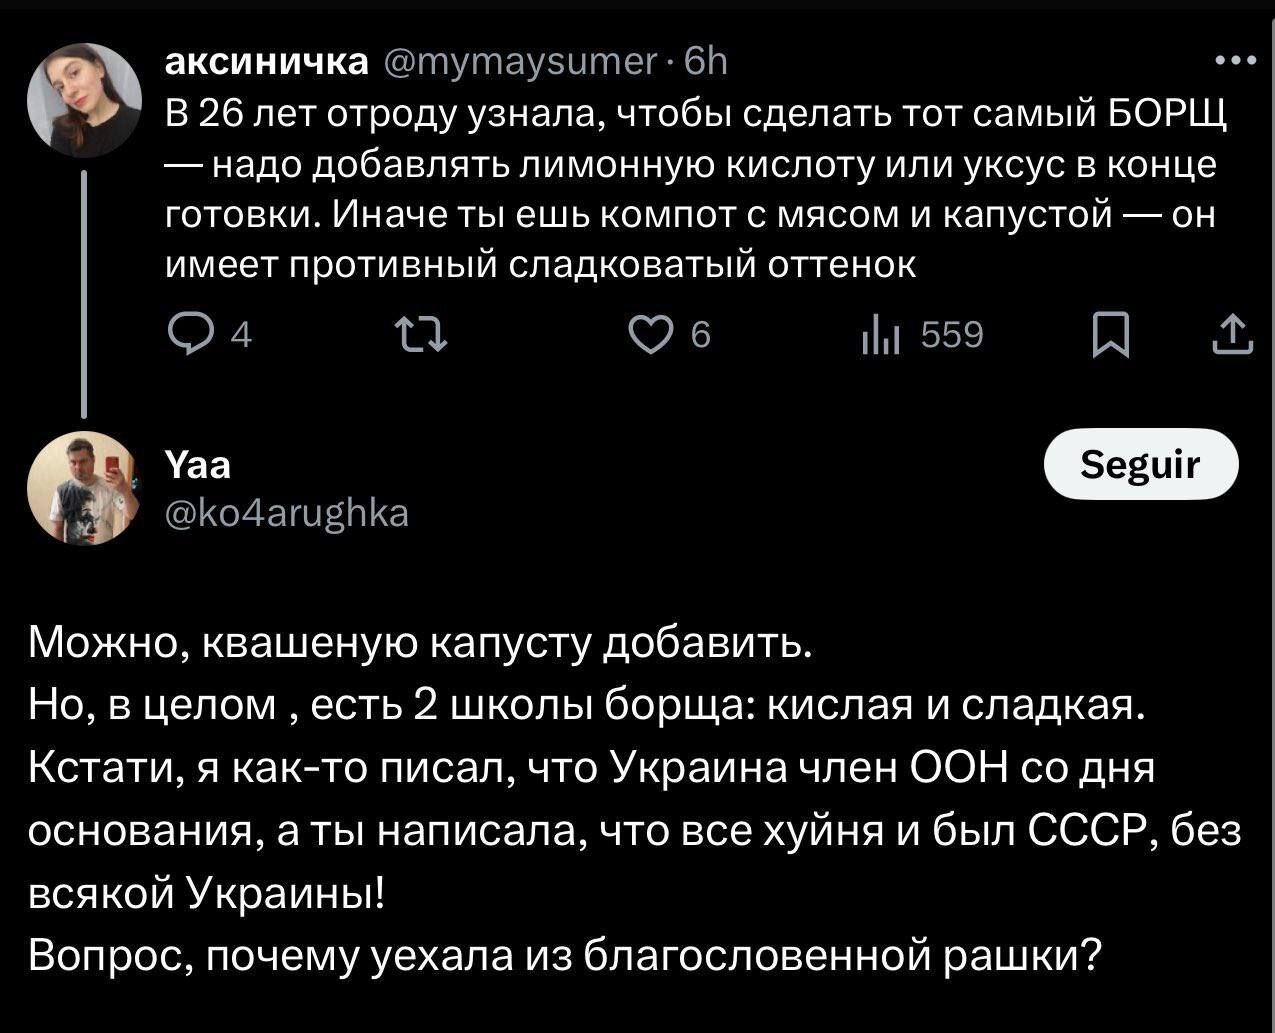Image resolution: width=1275 pixels, height=1033 pixels.
Task: Click the like count number 6
Action: [x=700, y=337]
